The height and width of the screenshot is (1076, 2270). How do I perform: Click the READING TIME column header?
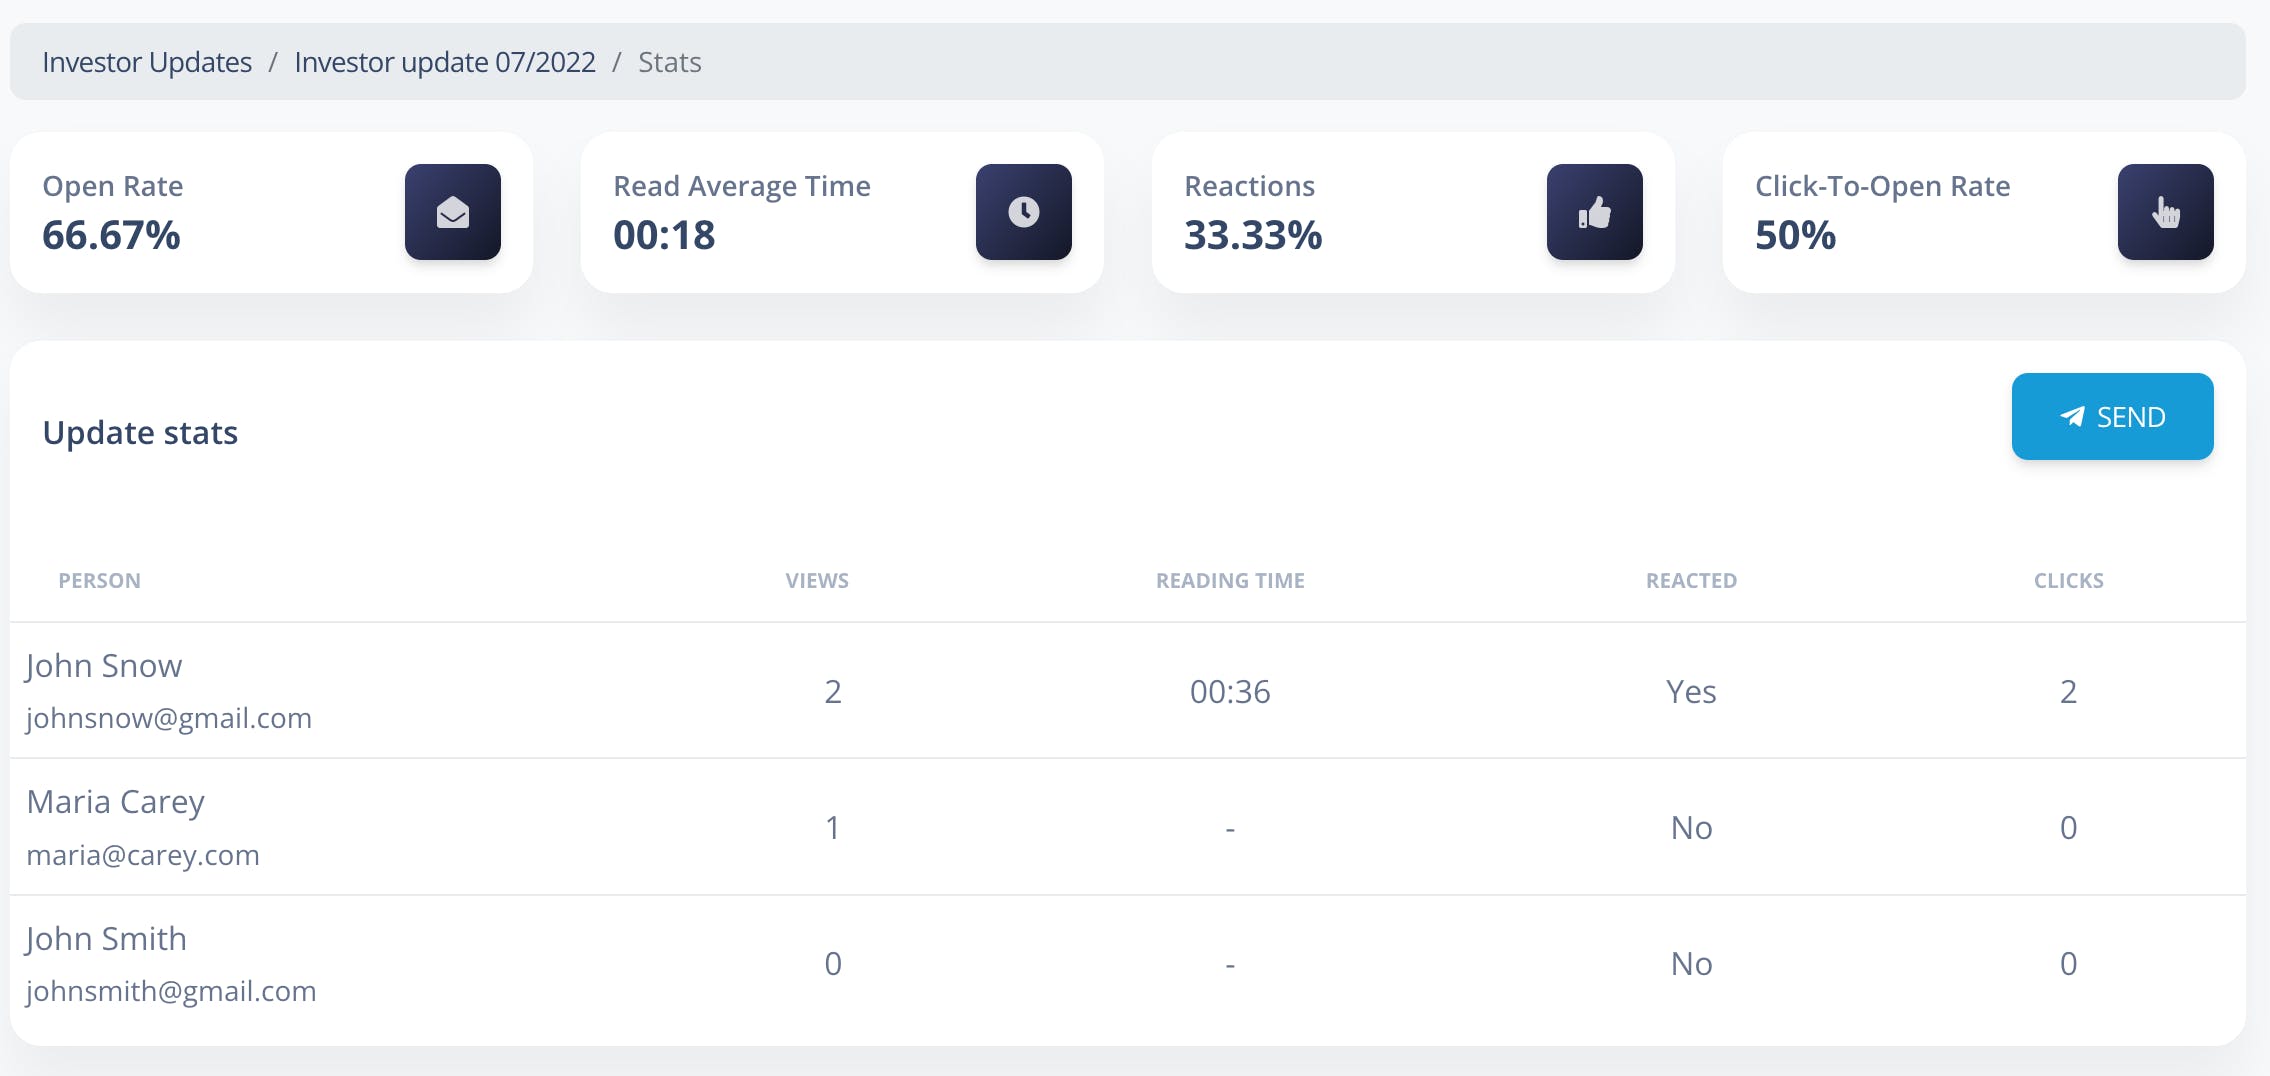point(1230,580)
